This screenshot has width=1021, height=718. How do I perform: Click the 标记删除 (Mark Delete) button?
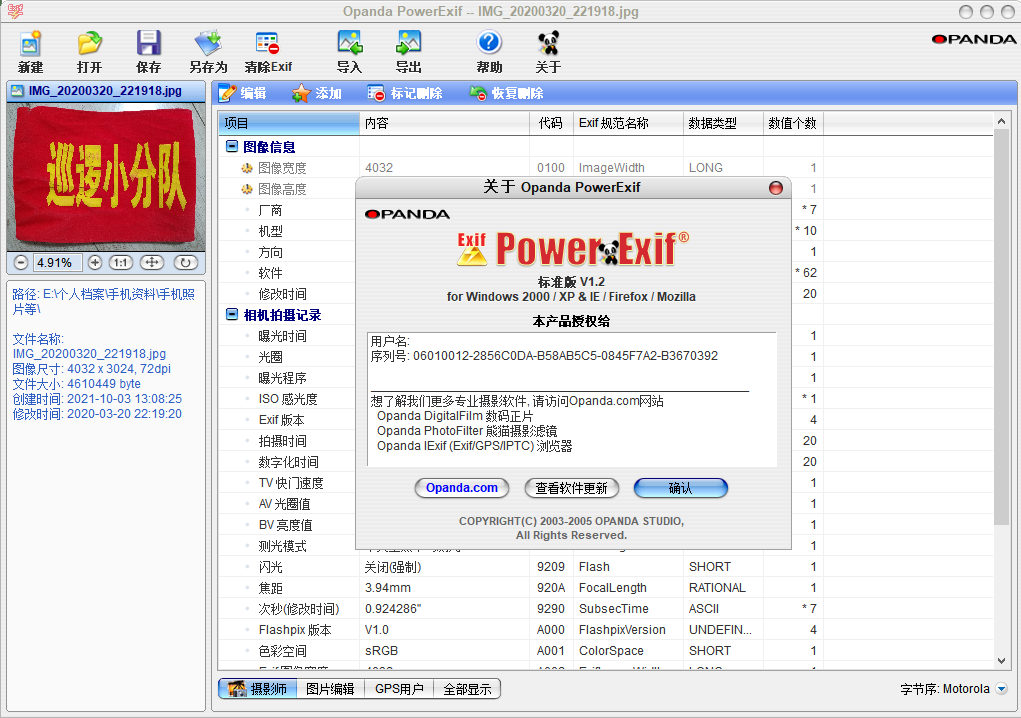point(404,93)
